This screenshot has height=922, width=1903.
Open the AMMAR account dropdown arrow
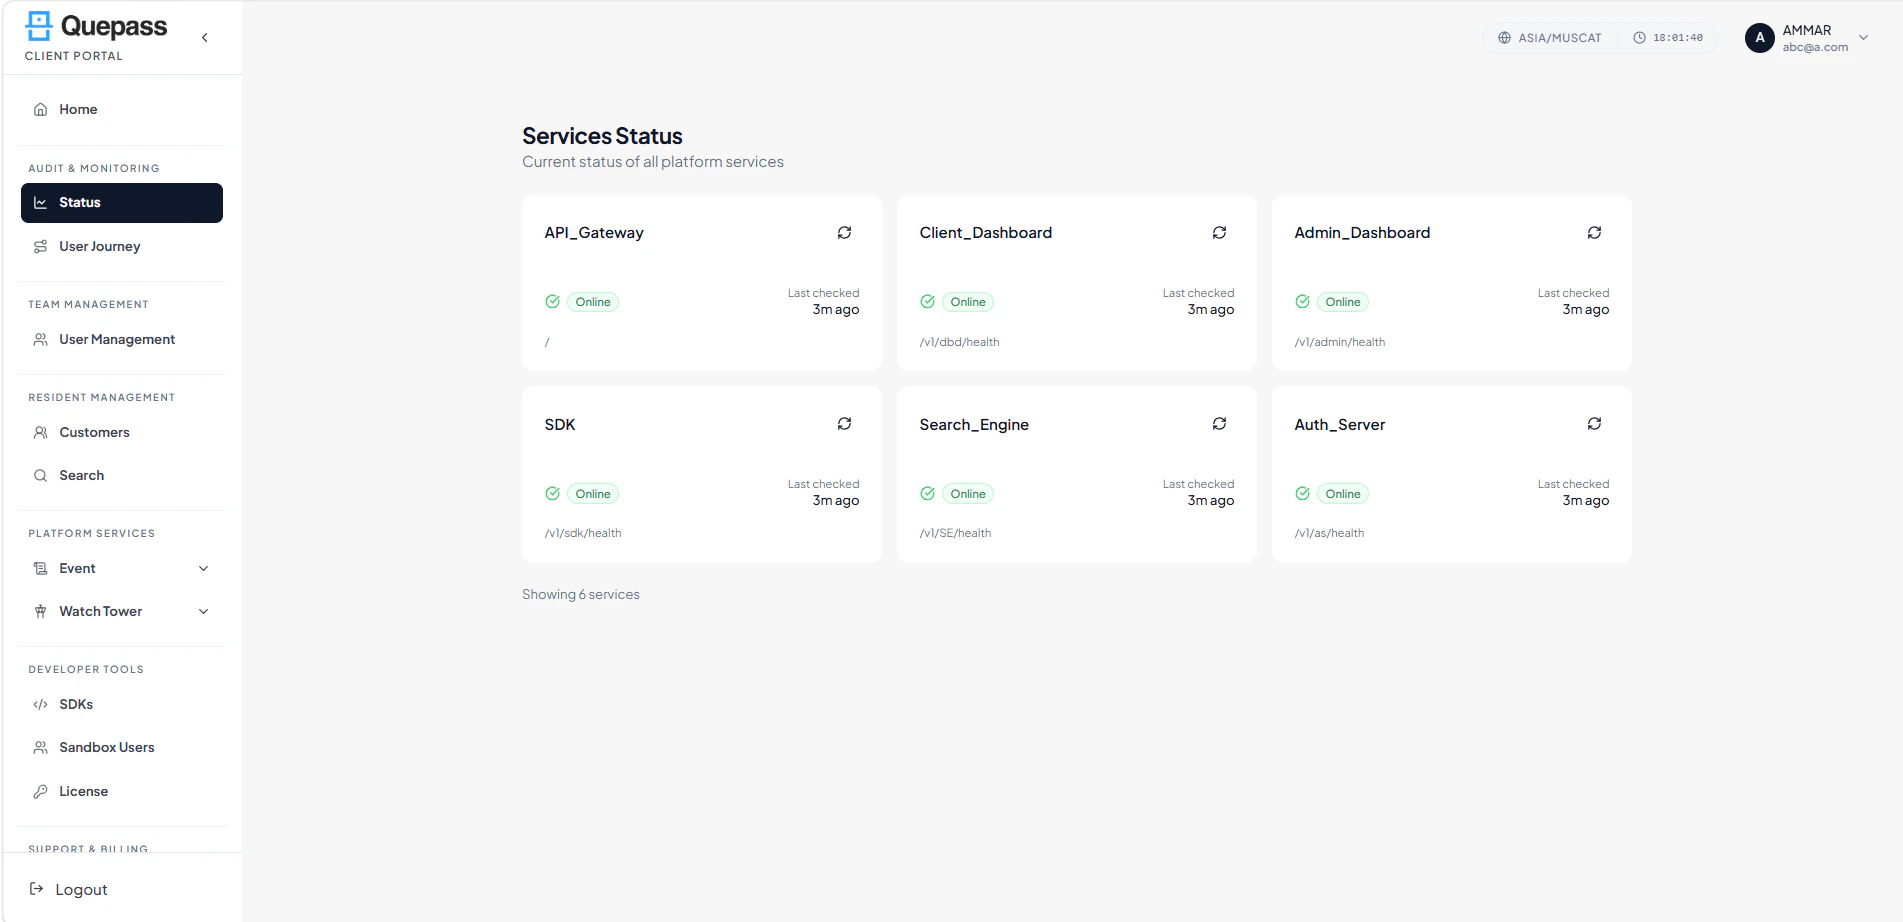tap(1863, 38)
